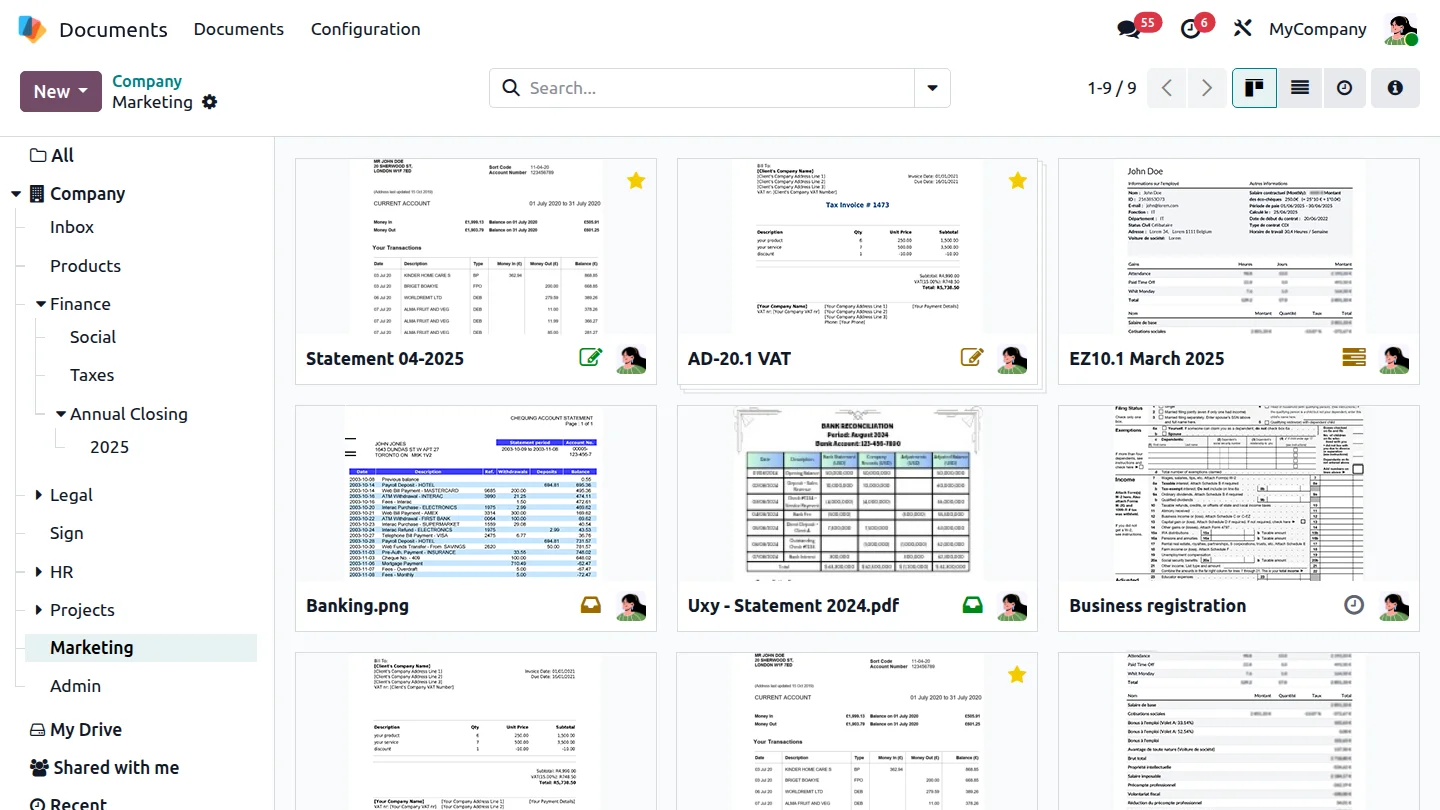
Task: Open the Banking.png thumbnail
Action: click(476, 493)
